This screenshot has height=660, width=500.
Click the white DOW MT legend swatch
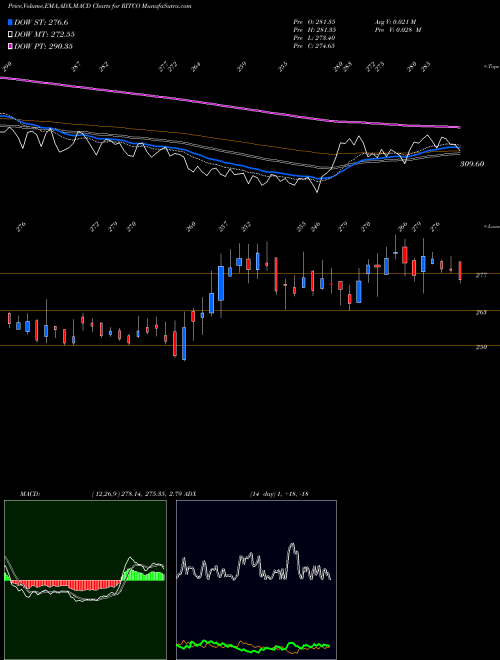pos(10,34)
